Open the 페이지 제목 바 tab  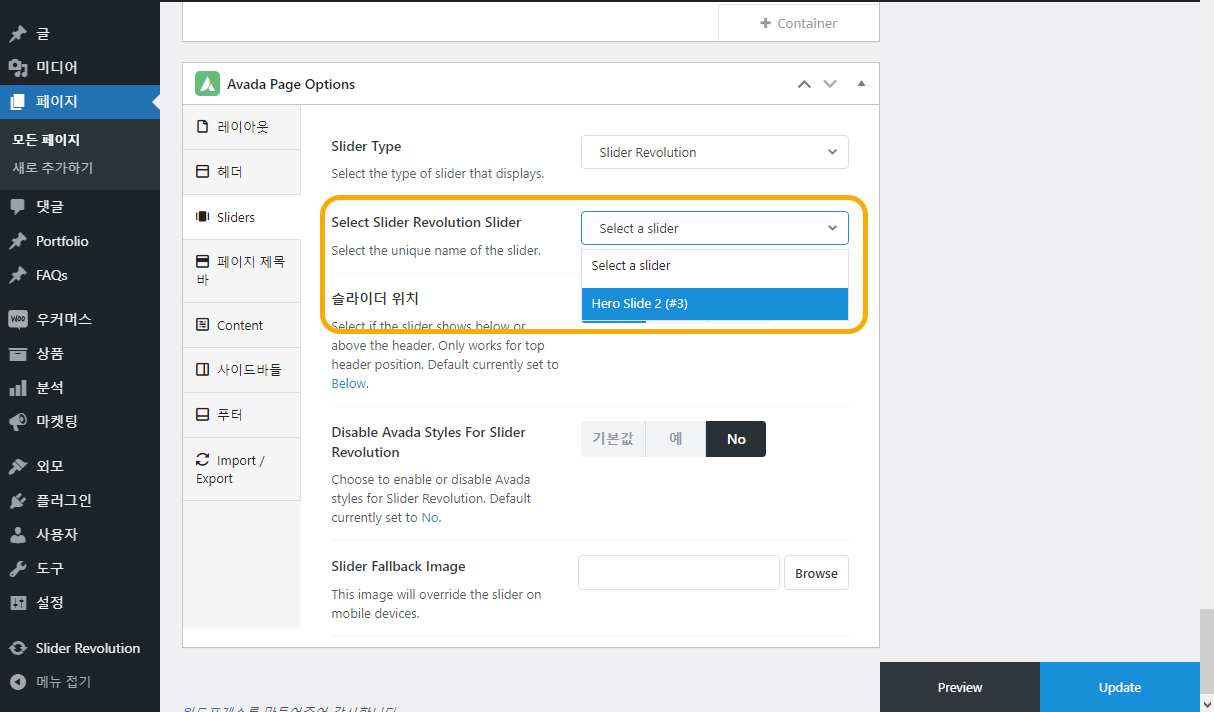point(242,271)
